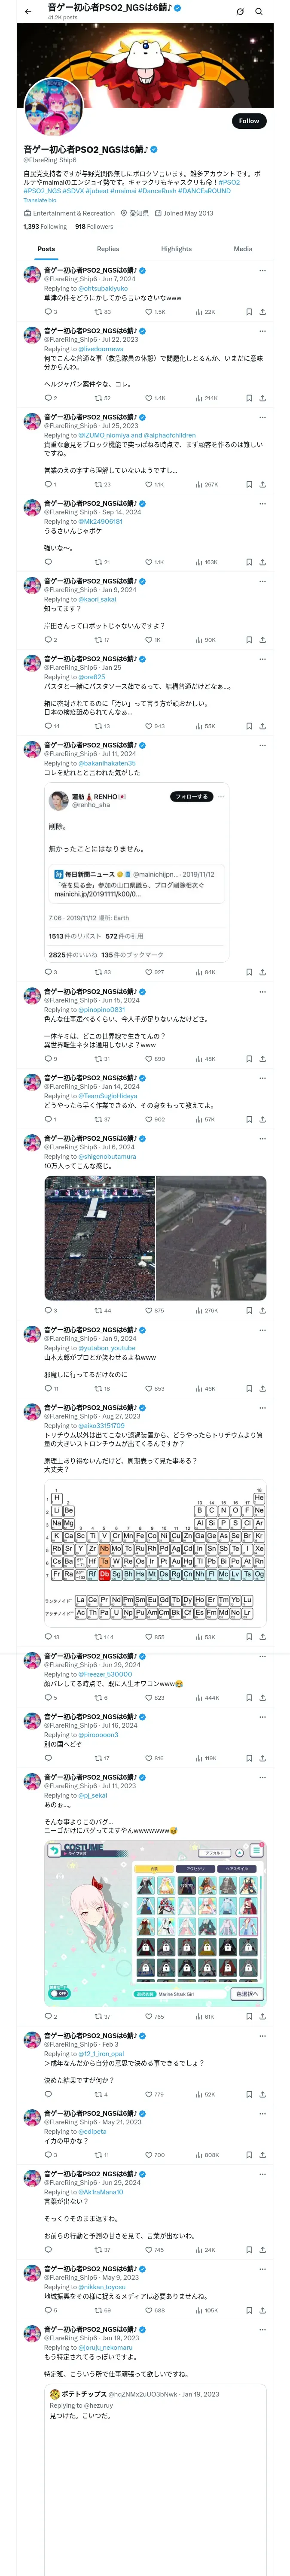Screen dimensions: 290x2576
Task: Open more options on the Jun 7, 2024 tweet
Action: click(262, 270)
